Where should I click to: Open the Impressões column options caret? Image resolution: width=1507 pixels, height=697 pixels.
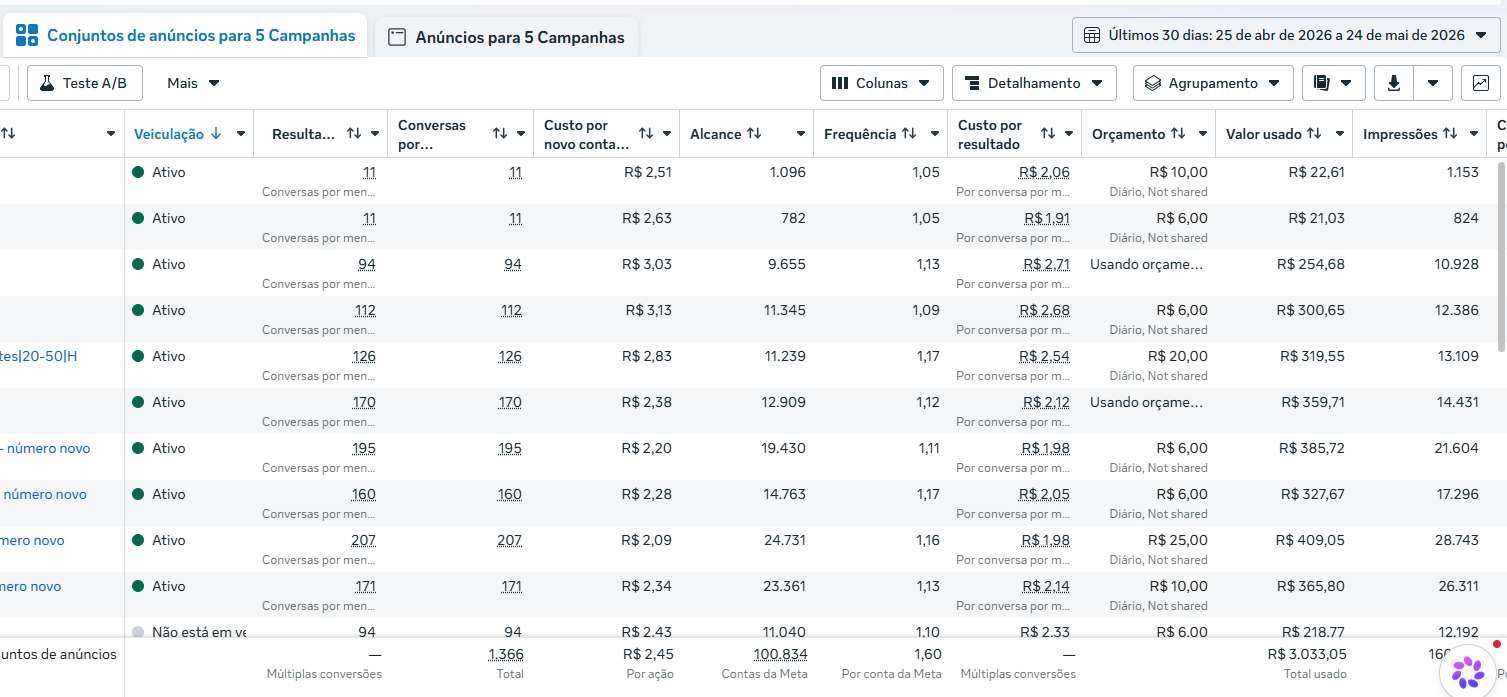coord(1474,134)
